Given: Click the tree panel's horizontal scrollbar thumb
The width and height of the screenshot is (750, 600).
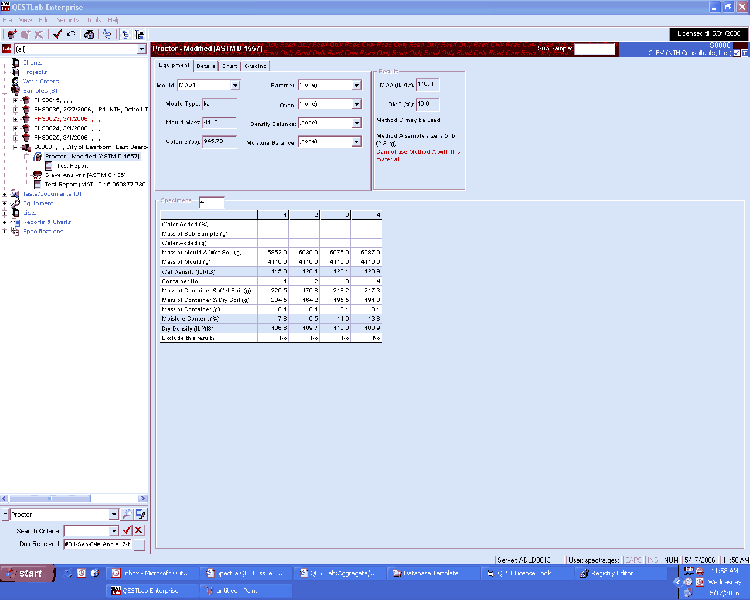Looking at the screenshot, I should point(50,498).
